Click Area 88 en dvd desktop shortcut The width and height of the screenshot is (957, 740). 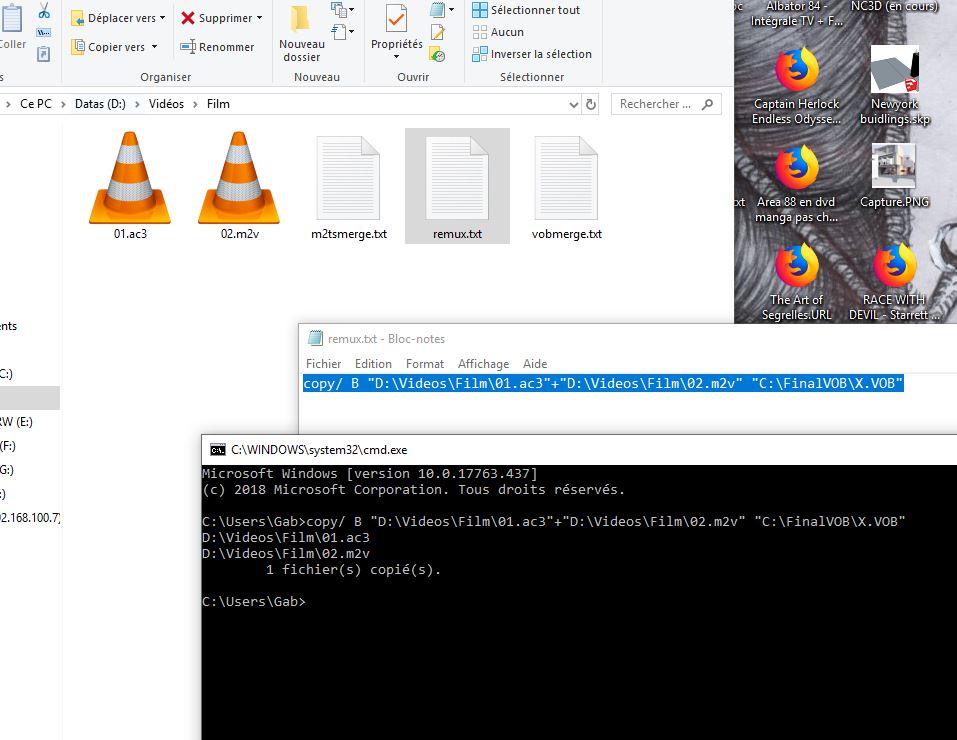(x=796, y=184)
